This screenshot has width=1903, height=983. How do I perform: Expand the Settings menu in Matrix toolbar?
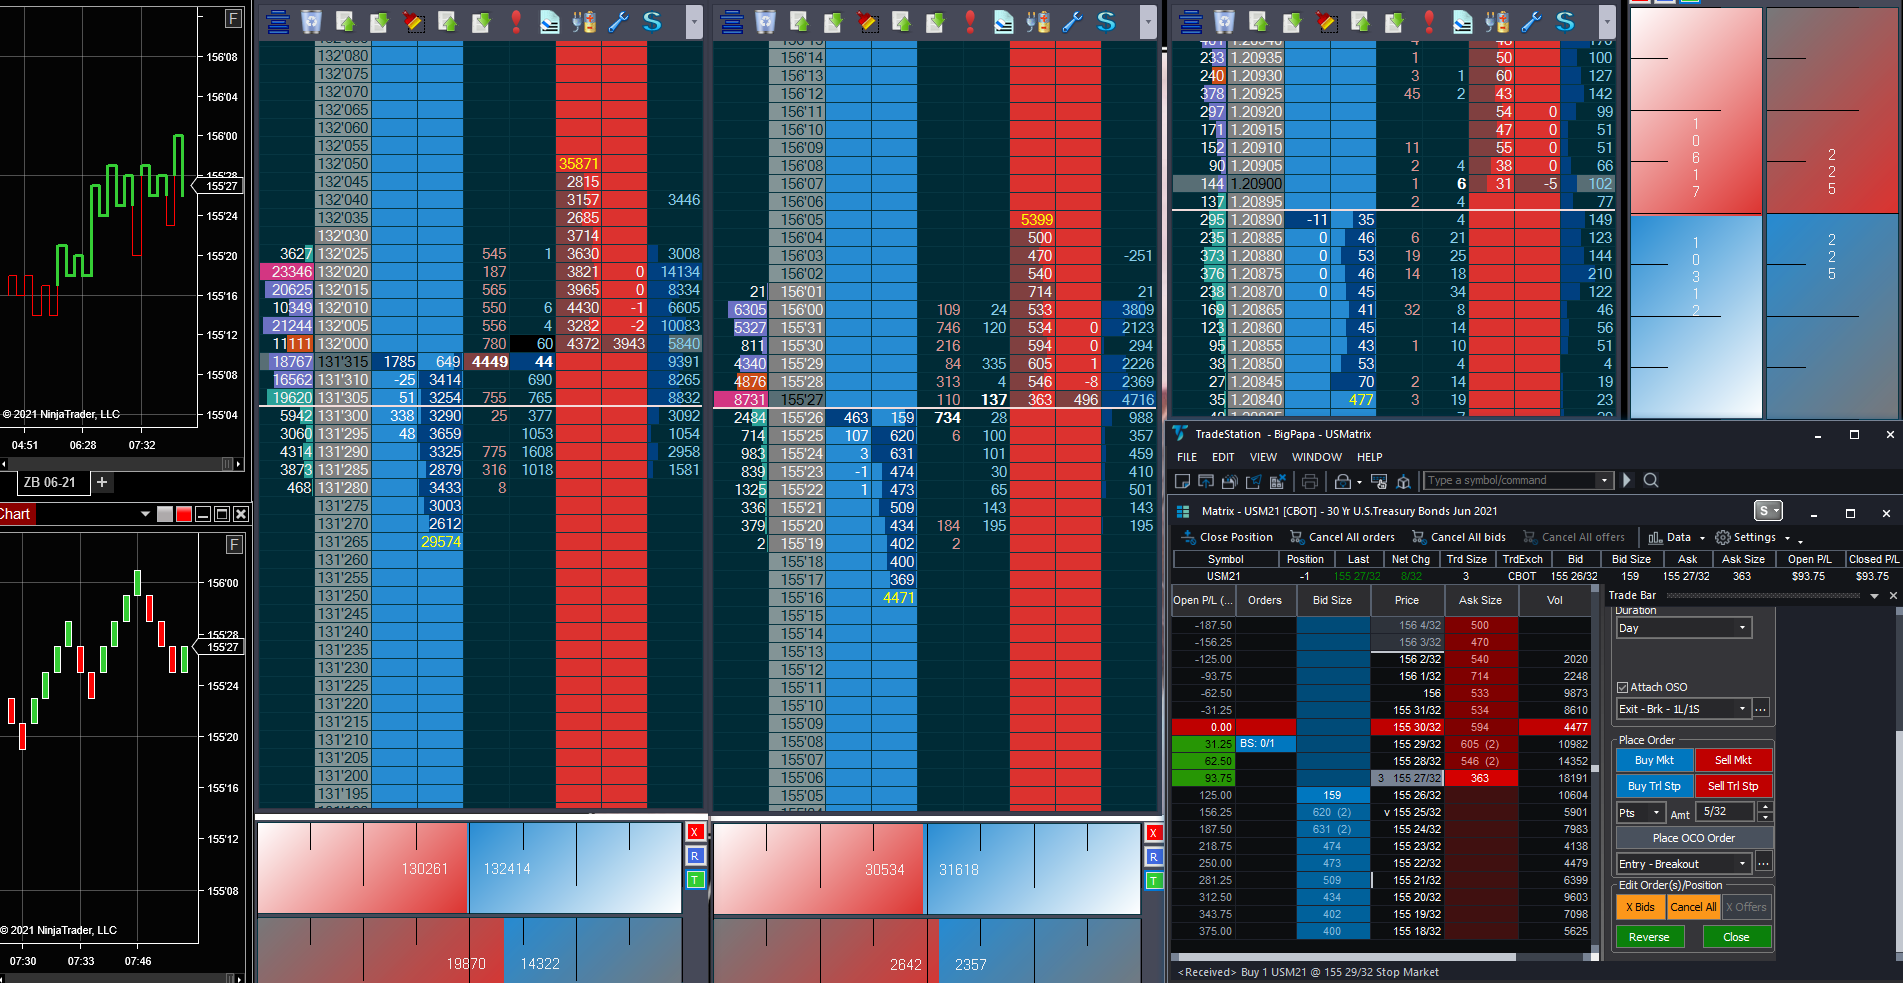[x=1752, y=537]
